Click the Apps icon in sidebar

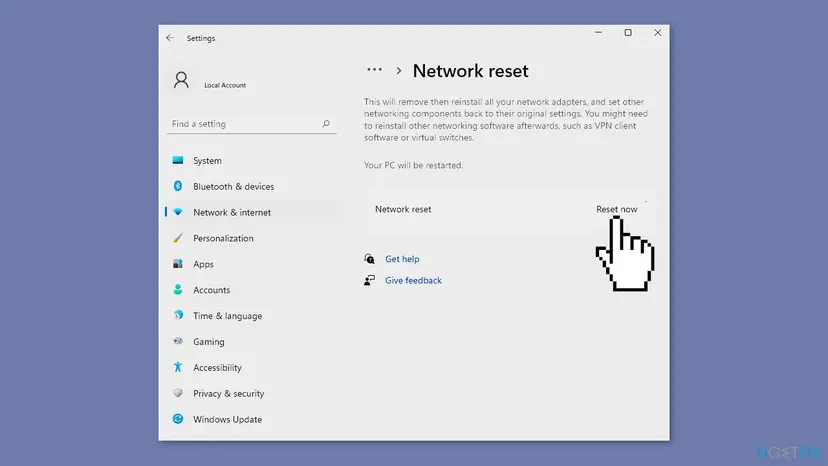click(178, 264)
